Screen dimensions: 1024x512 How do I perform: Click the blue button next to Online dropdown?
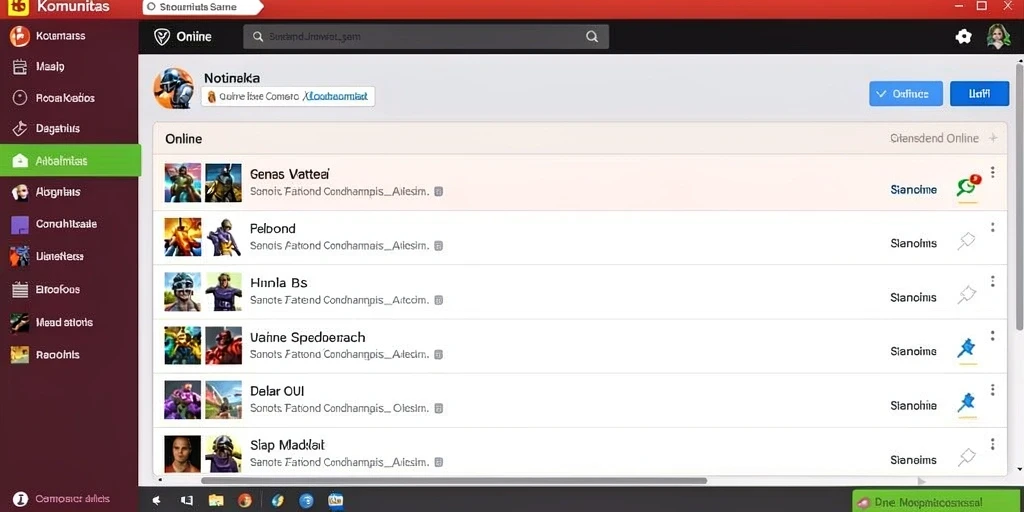tap(980, 93)
